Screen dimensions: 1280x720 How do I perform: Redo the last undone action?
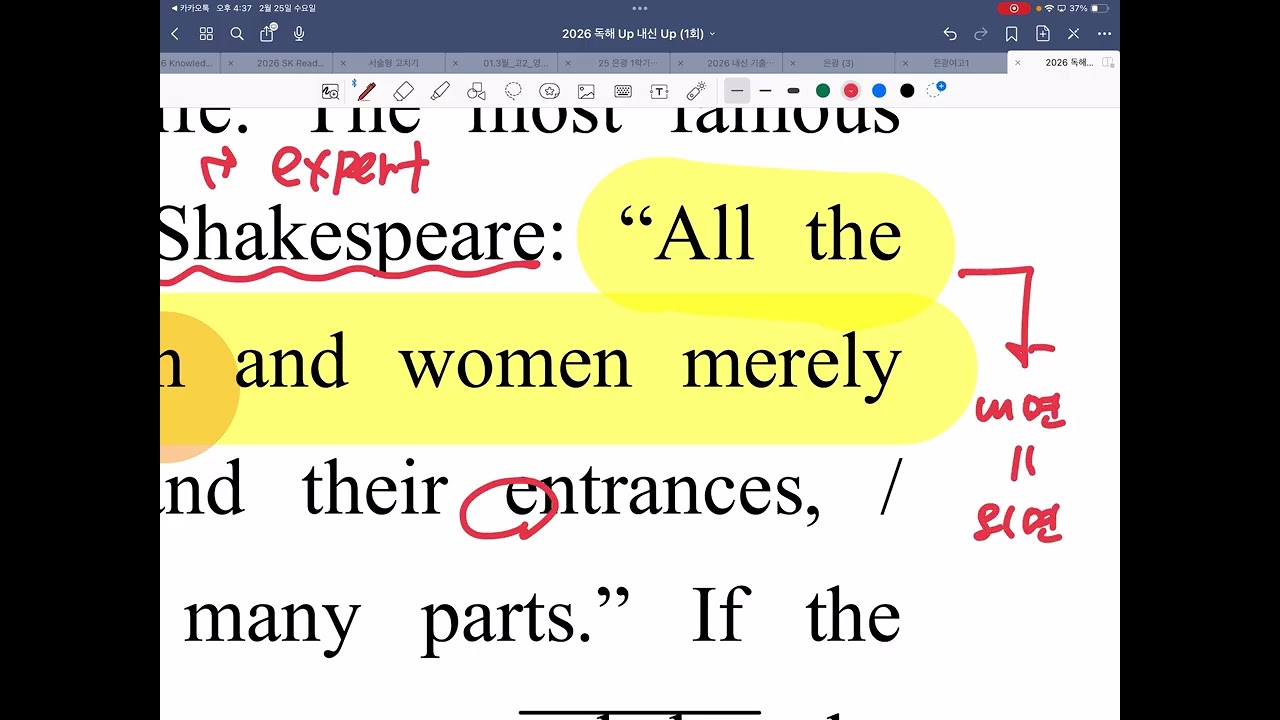(x=981, y=34)
